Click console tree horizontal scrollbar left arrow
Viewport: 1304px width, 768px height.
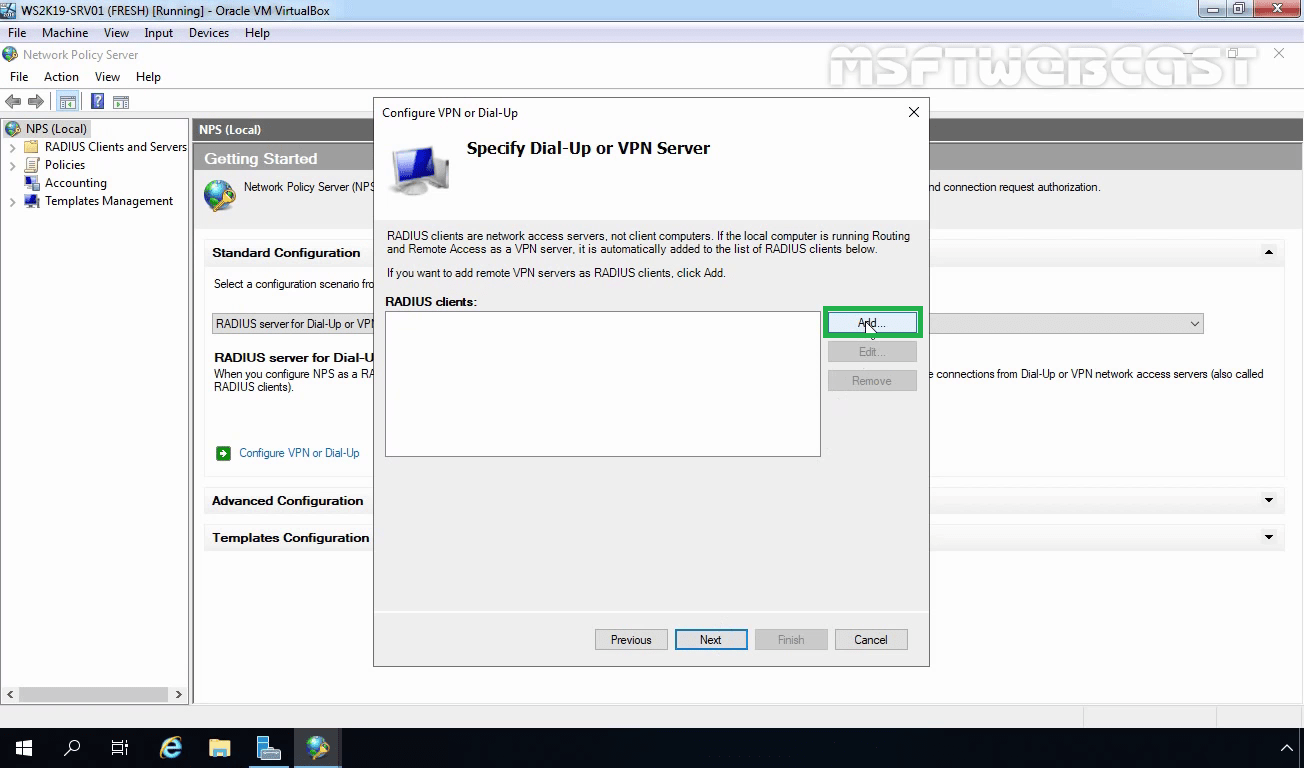(x=11, y=694)
